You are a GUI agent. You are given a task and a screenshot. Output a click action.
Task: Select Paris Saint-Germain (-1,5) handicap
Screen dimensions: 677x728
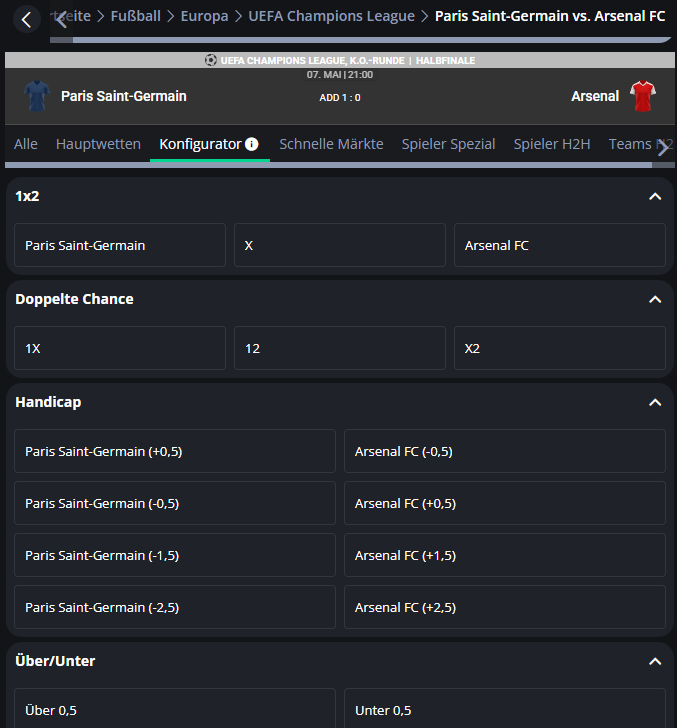point(175,555)
